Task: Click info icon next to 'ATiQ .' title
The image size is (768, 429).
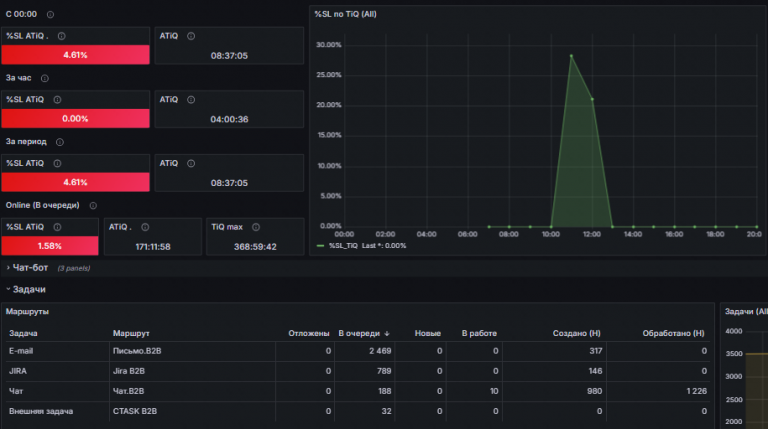Action: pyautogui.click(x=145, y=227)
